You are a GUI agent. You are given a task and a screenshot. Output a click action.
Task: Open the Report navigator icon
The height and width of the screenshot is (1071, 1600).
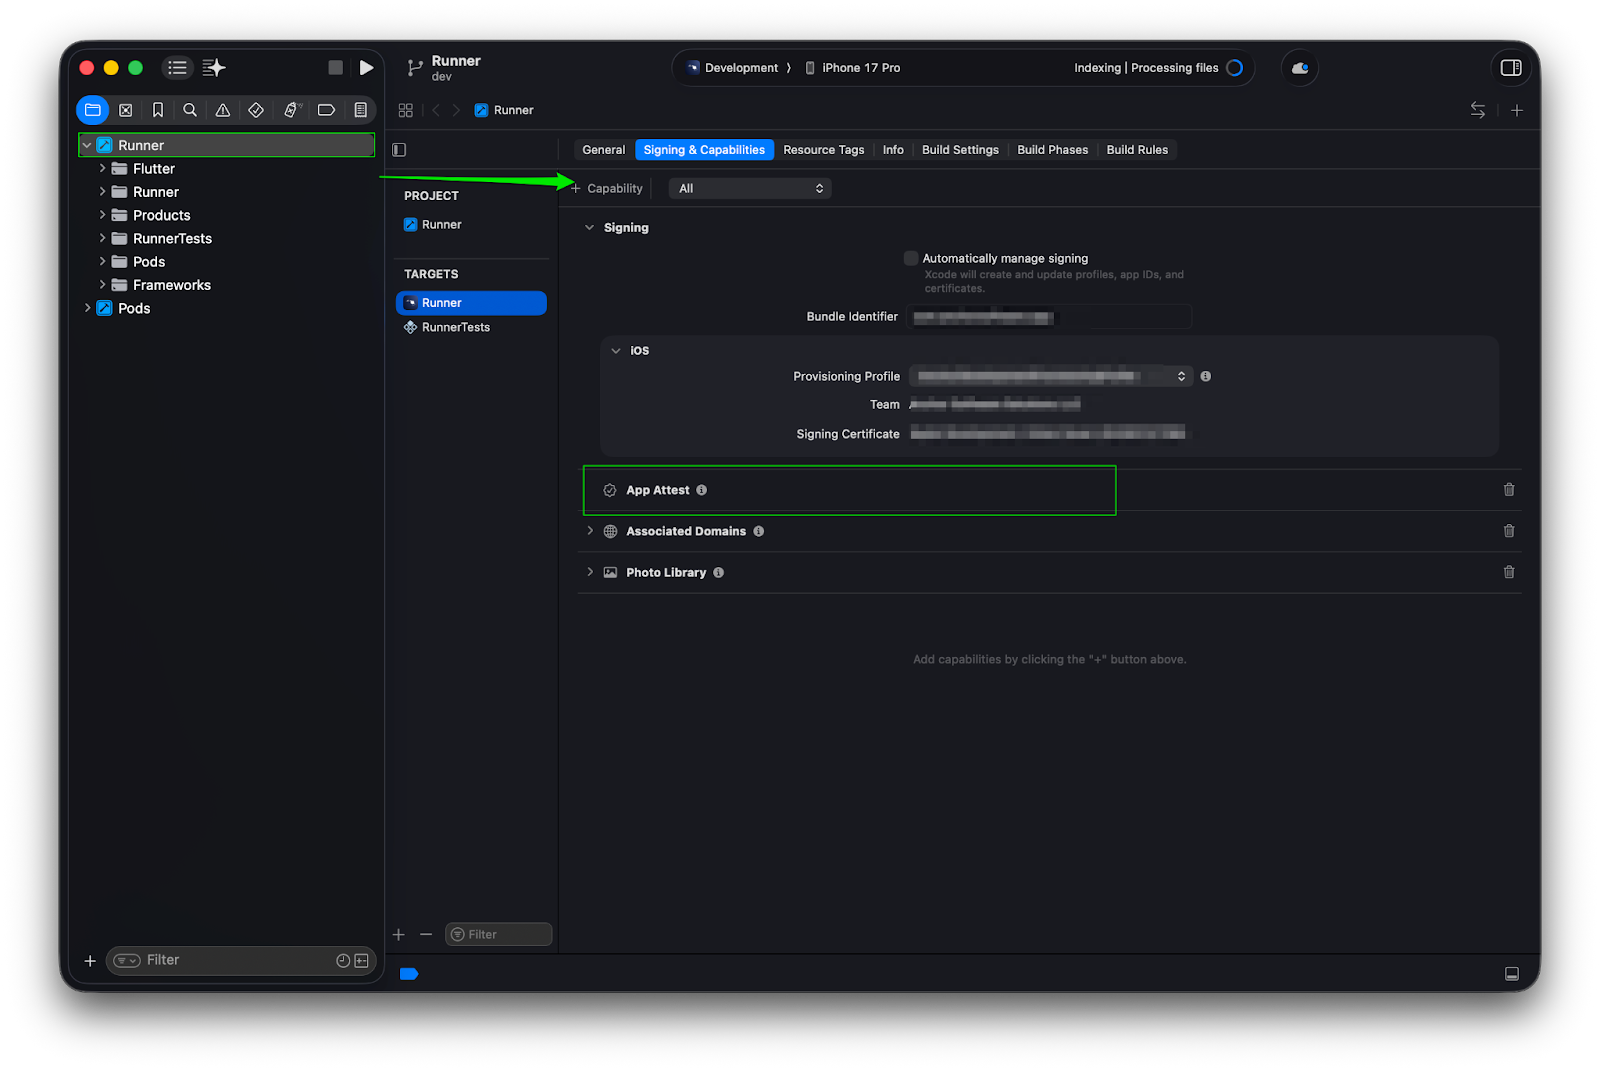pyautogui.click(x=361, y=110)
